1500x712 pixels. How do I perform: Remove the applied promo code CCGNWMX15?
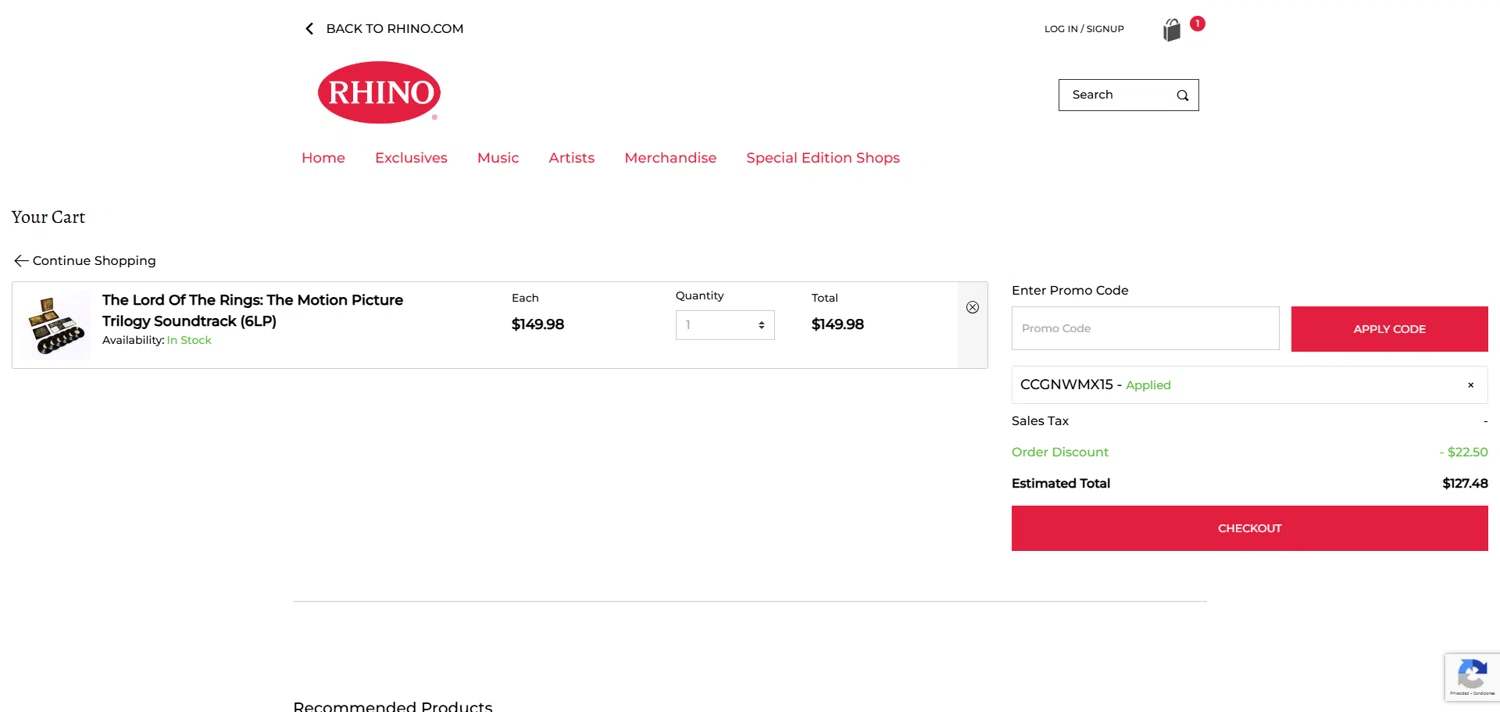point(1470,385)
